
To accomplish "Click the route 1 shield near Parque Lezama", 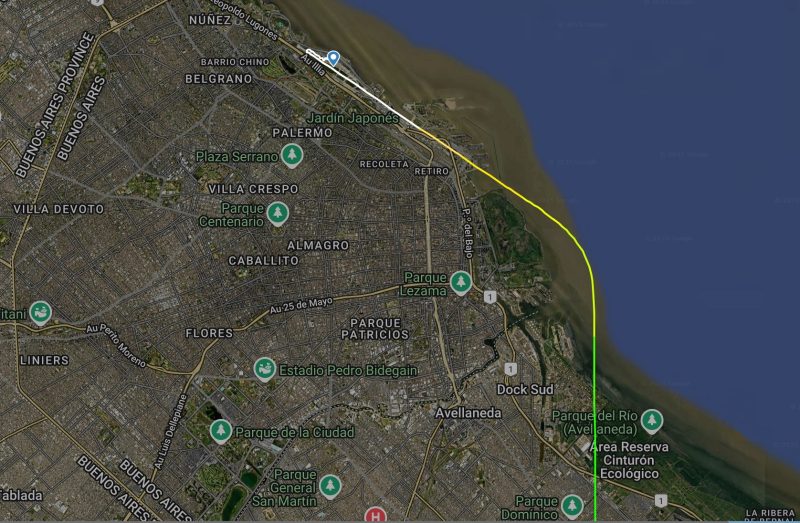I will coord(490,297).
